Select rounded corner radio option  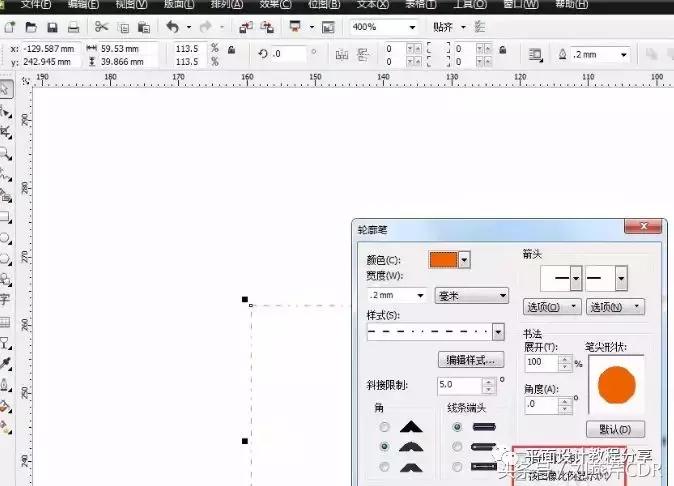(384, 446)
